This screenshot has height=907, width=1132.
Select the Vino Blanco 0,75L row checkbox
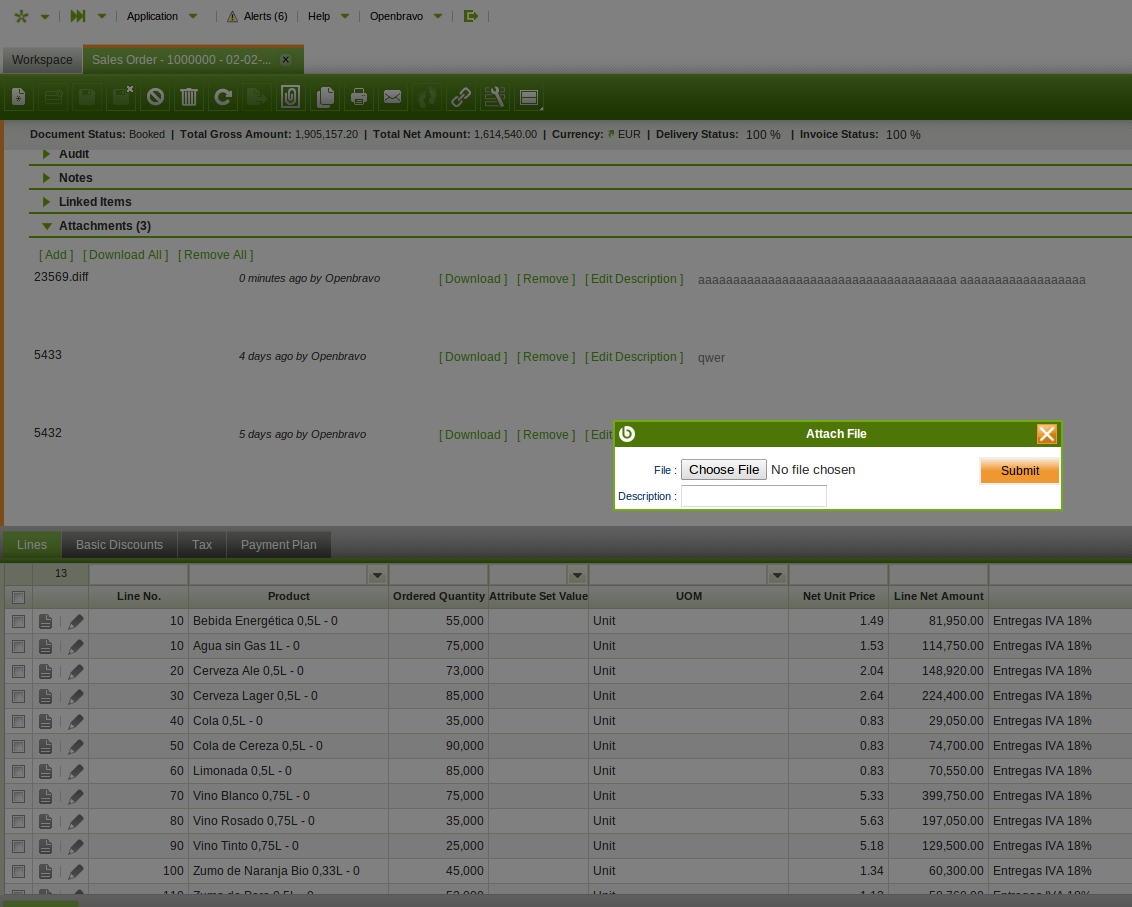coord(18,796)
